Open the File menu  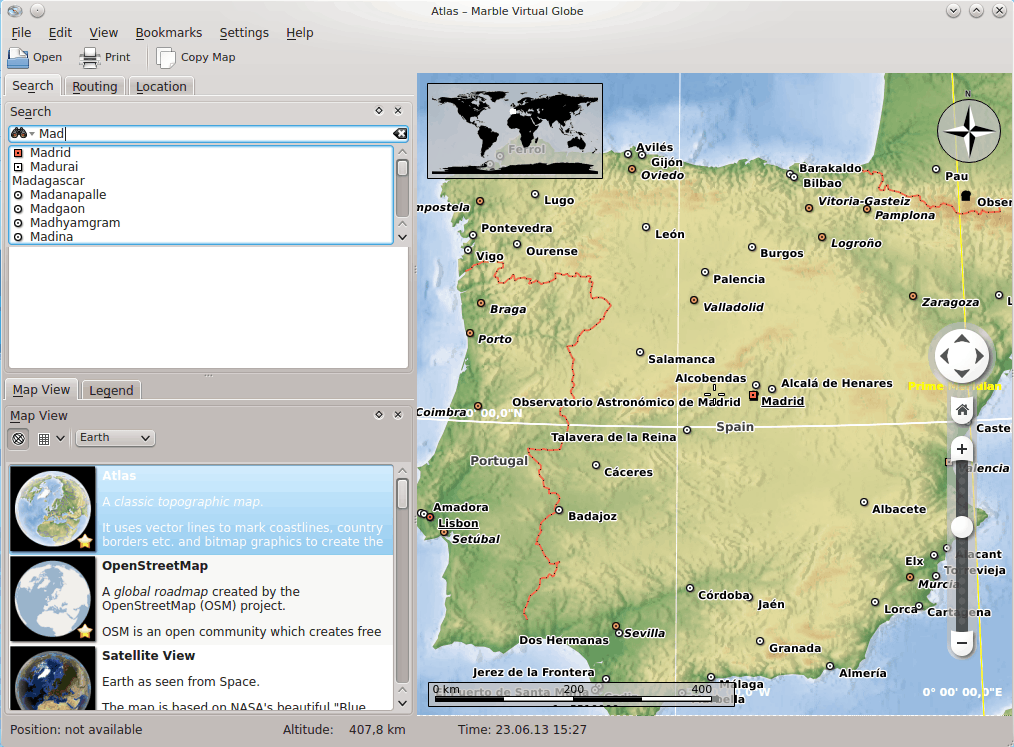point(21,33)
